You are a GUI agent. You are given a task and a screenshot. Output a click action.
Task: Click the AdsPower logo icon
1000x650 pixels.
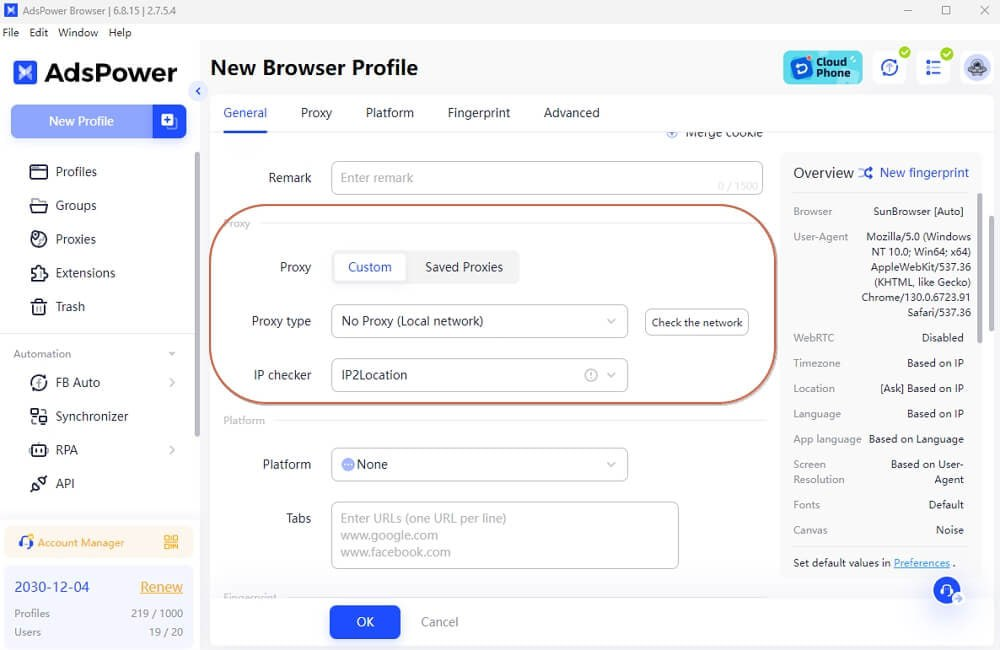coord(25,73)
